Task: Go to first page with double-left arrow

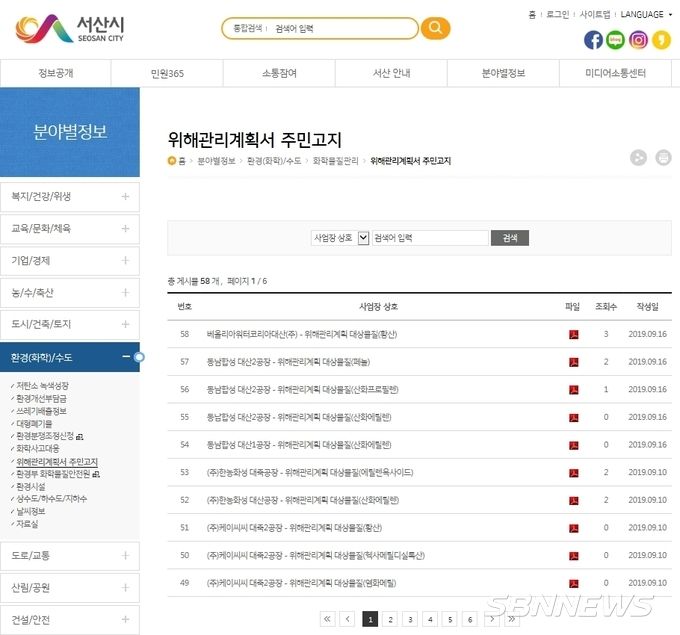Action: click(327, 619)
